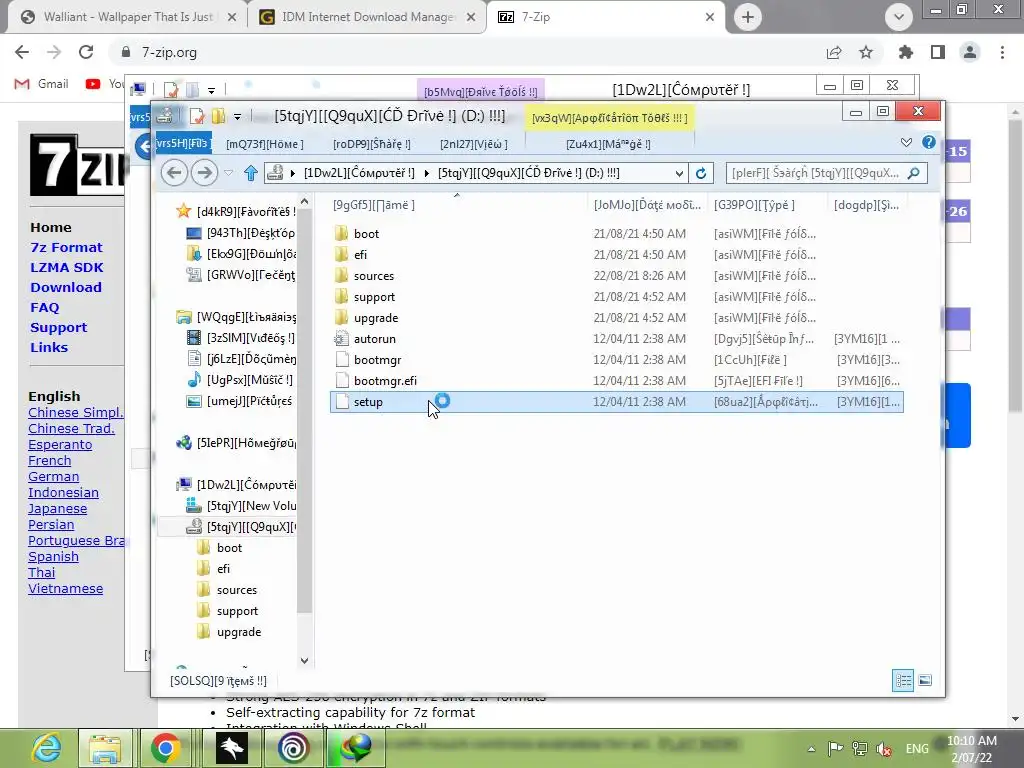Click the Explorer Forward navigation arrow
This screenshot has height=768, width=1024.
(x=204, y=173)
